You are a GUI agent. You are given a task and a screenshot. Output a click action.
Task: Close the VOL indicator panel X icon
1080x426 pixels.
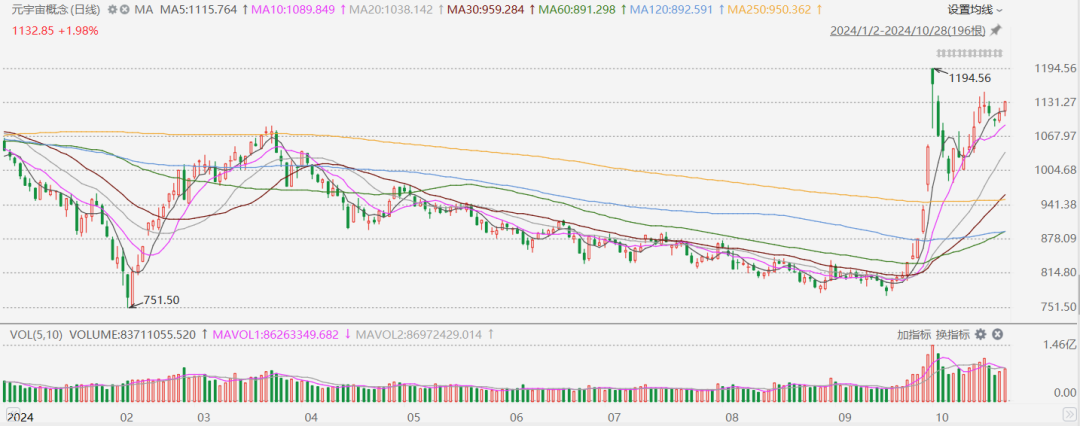tap(997, 334)
